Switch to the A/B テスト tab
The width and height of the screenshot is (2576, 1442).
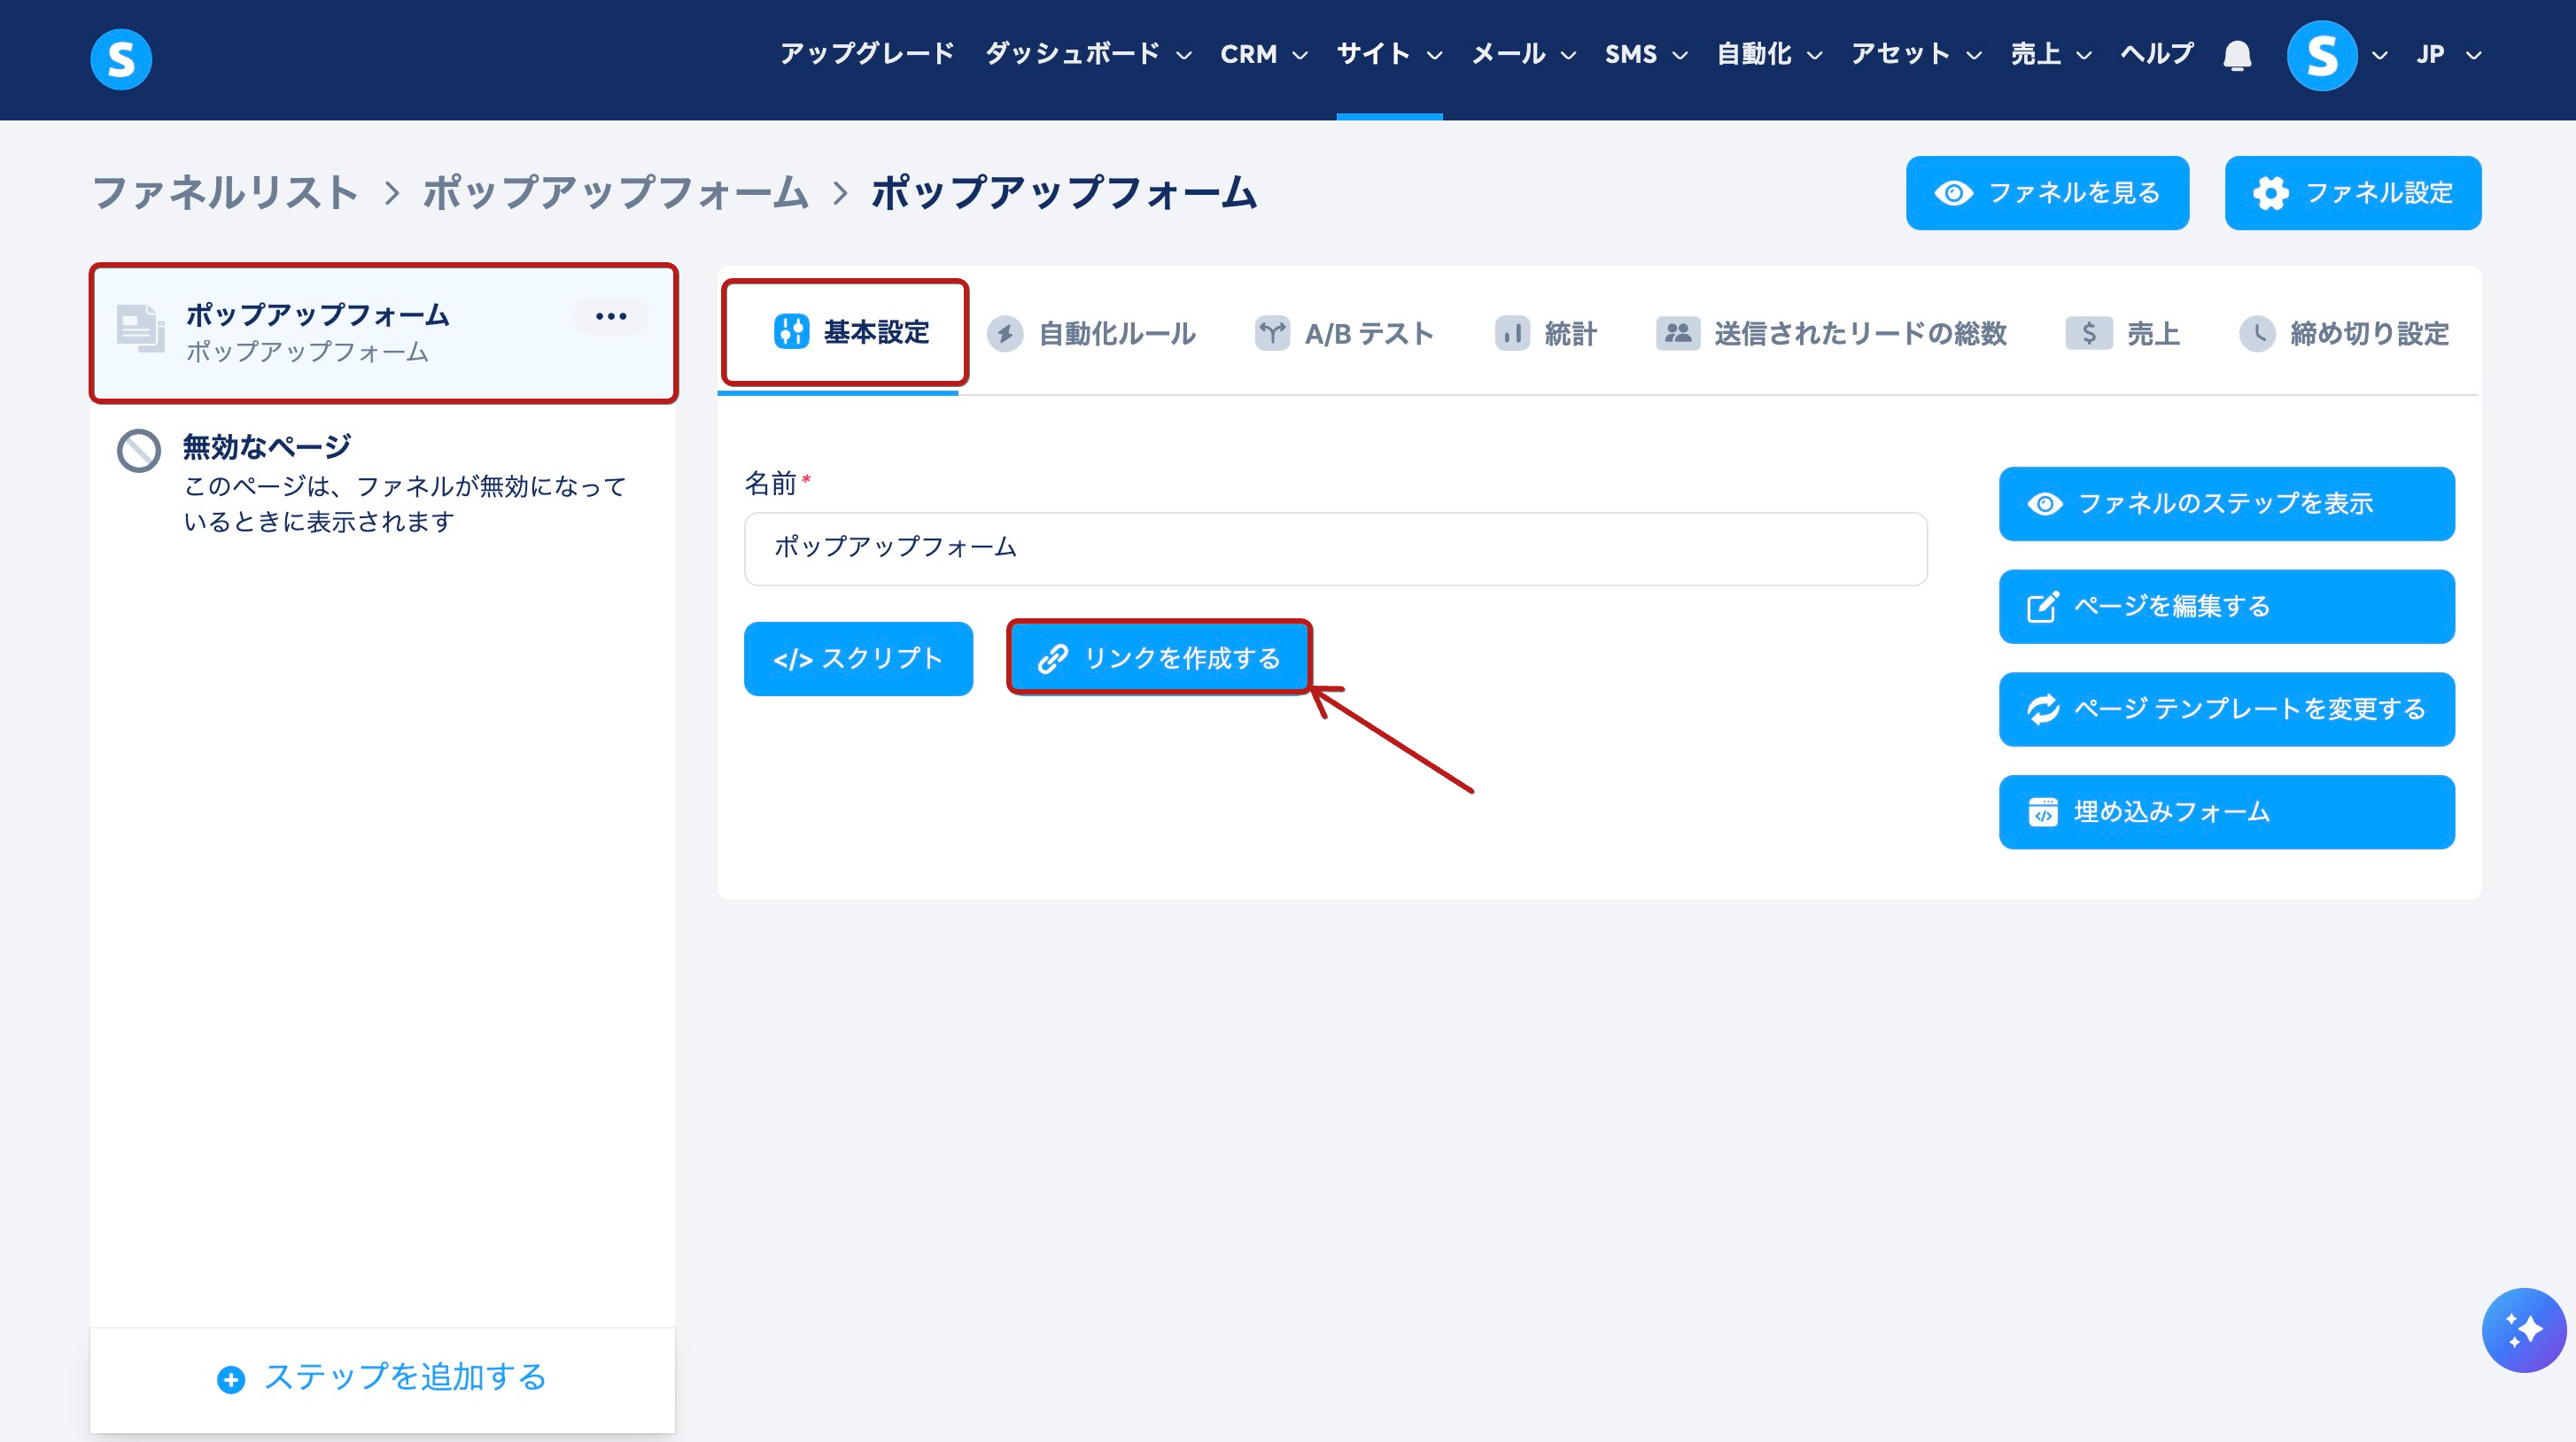click(1345, 333)
